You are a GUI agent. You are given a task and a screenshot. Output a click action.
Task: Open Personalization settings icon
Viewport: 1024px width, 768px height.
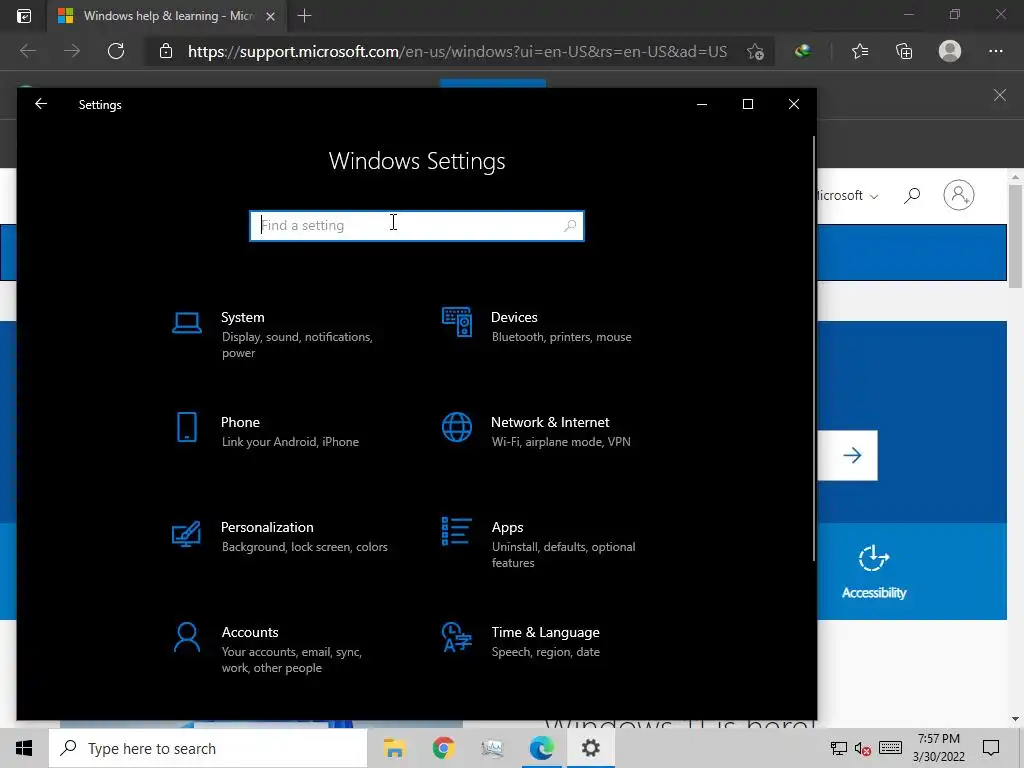[186, 534]
